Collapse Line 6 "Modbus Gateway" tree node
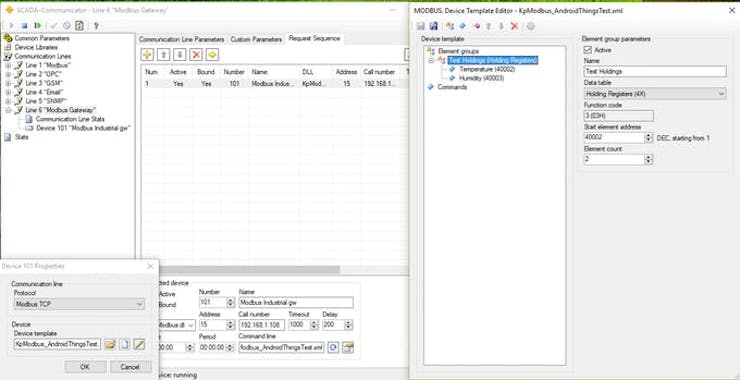Screen dimensions: 740x380 coord(8,110)
